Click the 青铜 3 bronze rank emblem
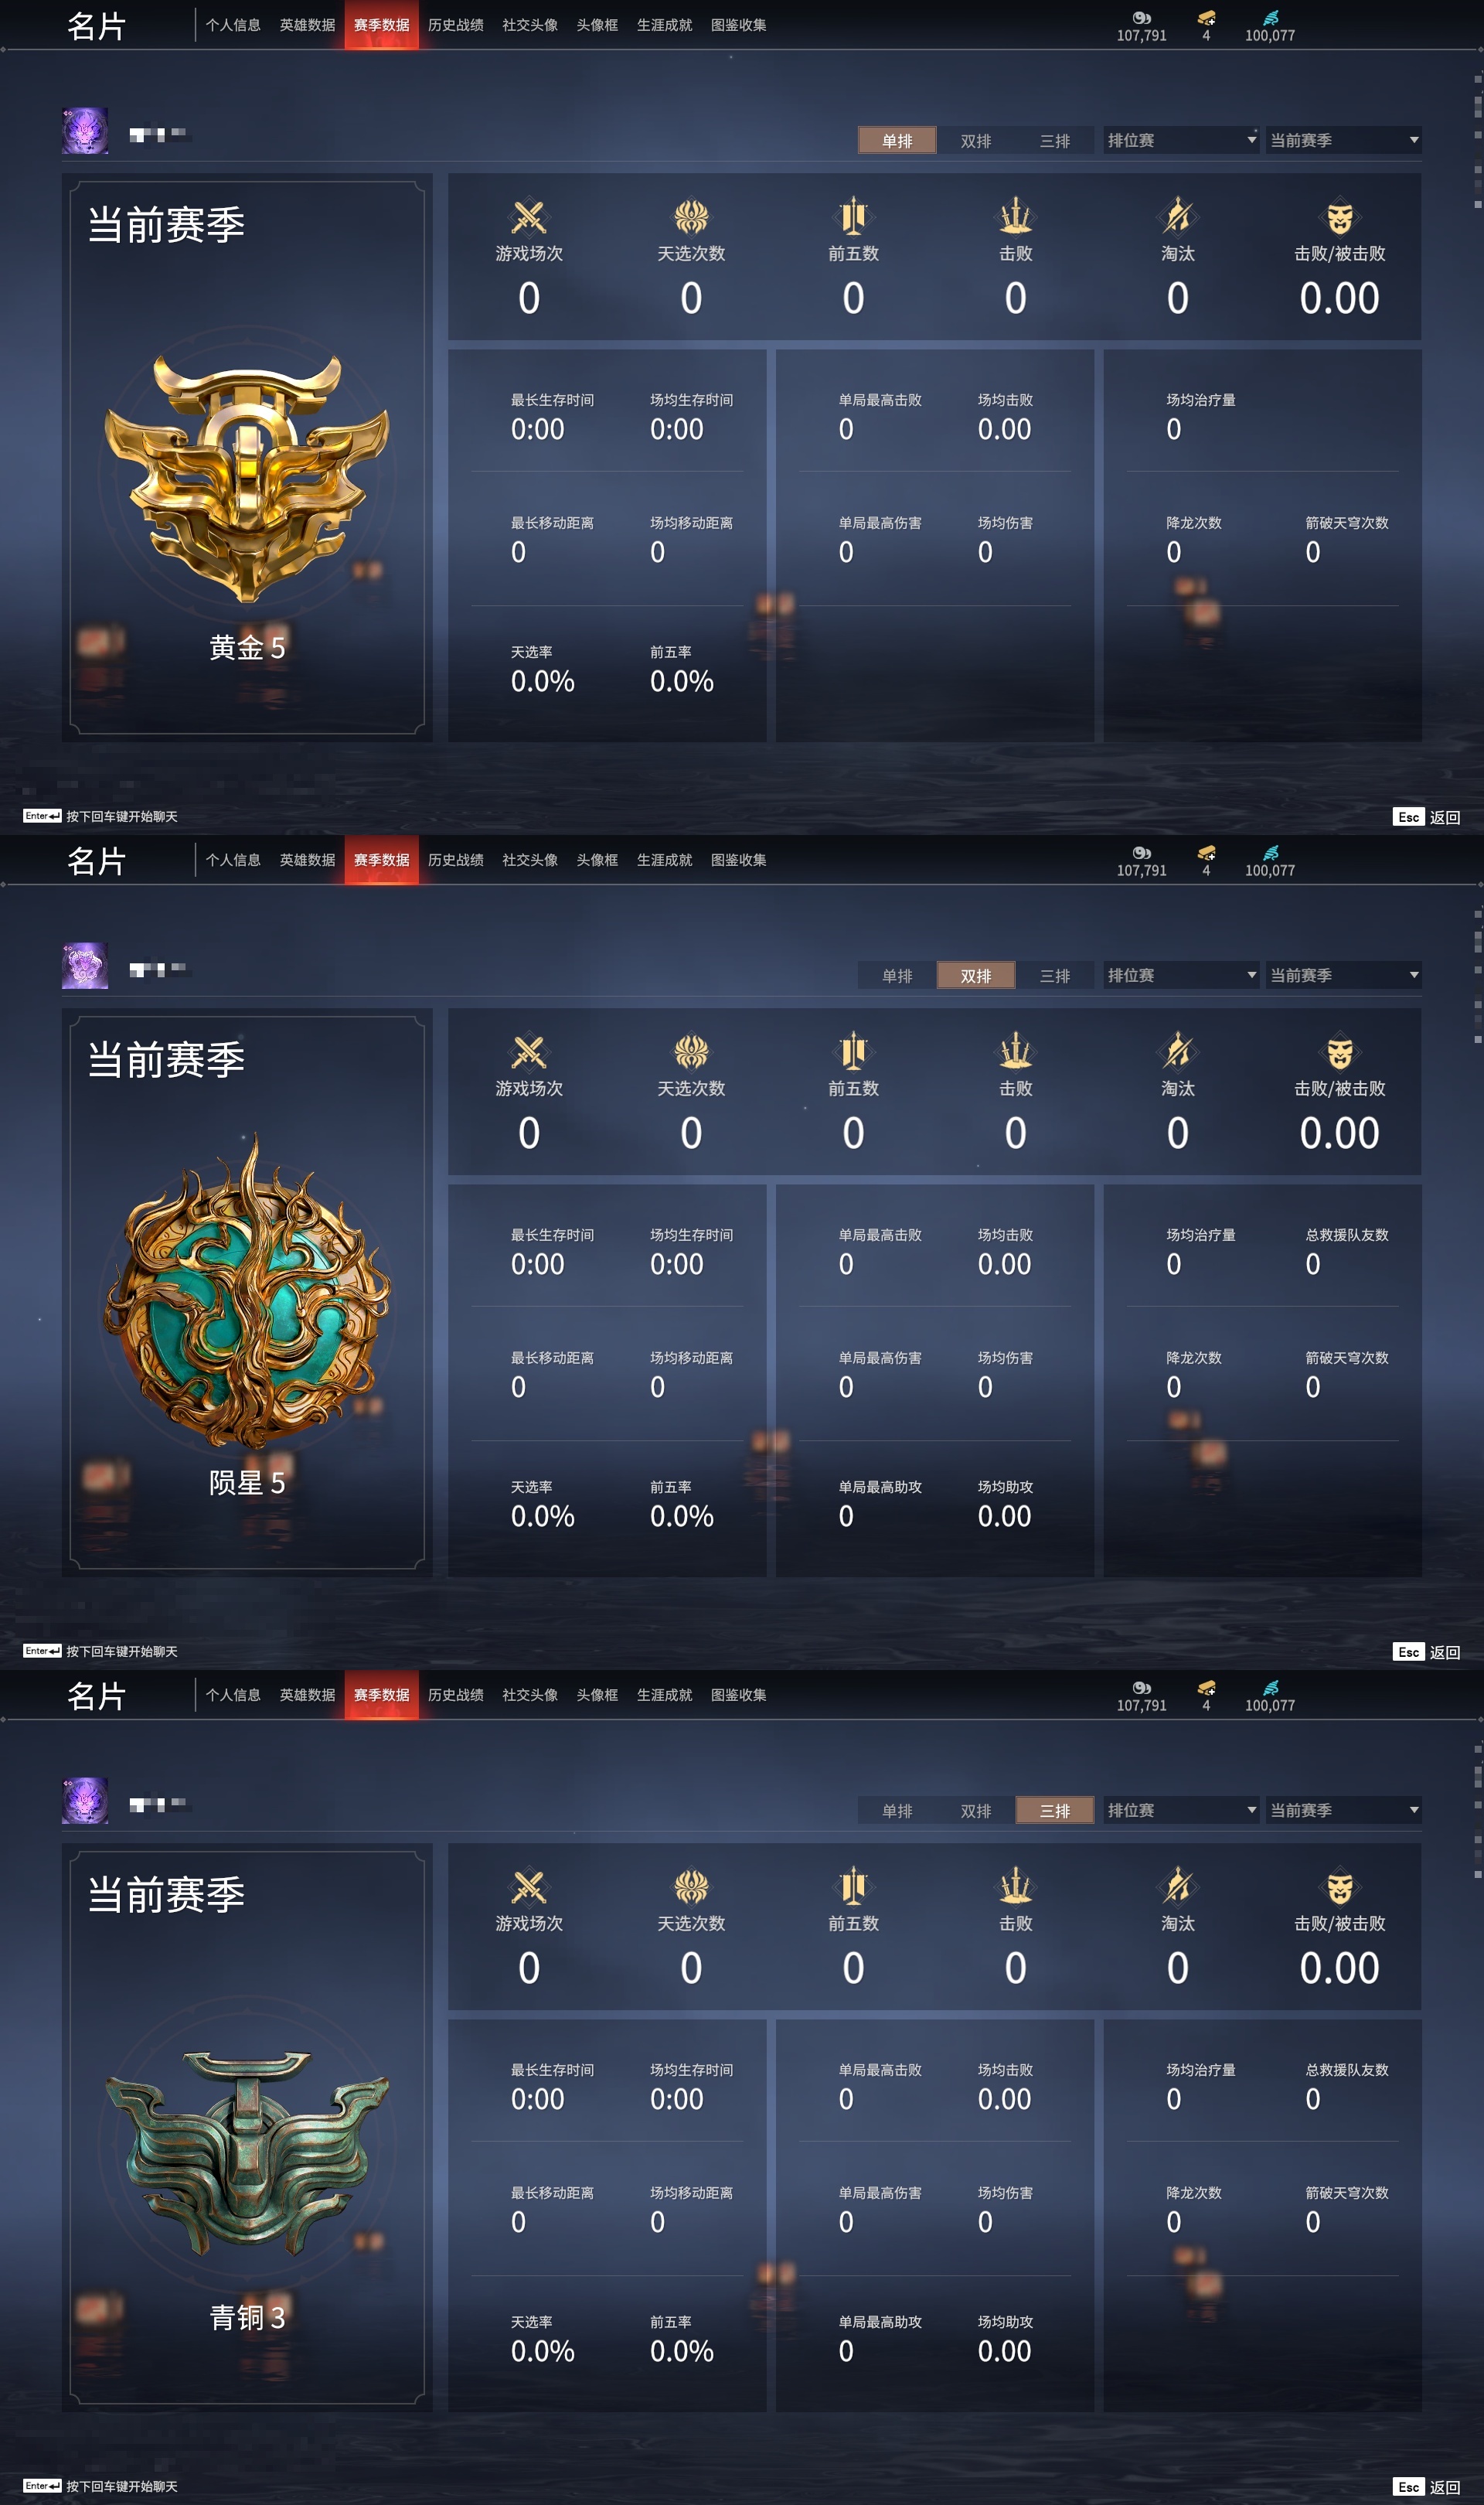Image resolution: width=1484 pixels, height=2505 pixels. click(247, 2149)
